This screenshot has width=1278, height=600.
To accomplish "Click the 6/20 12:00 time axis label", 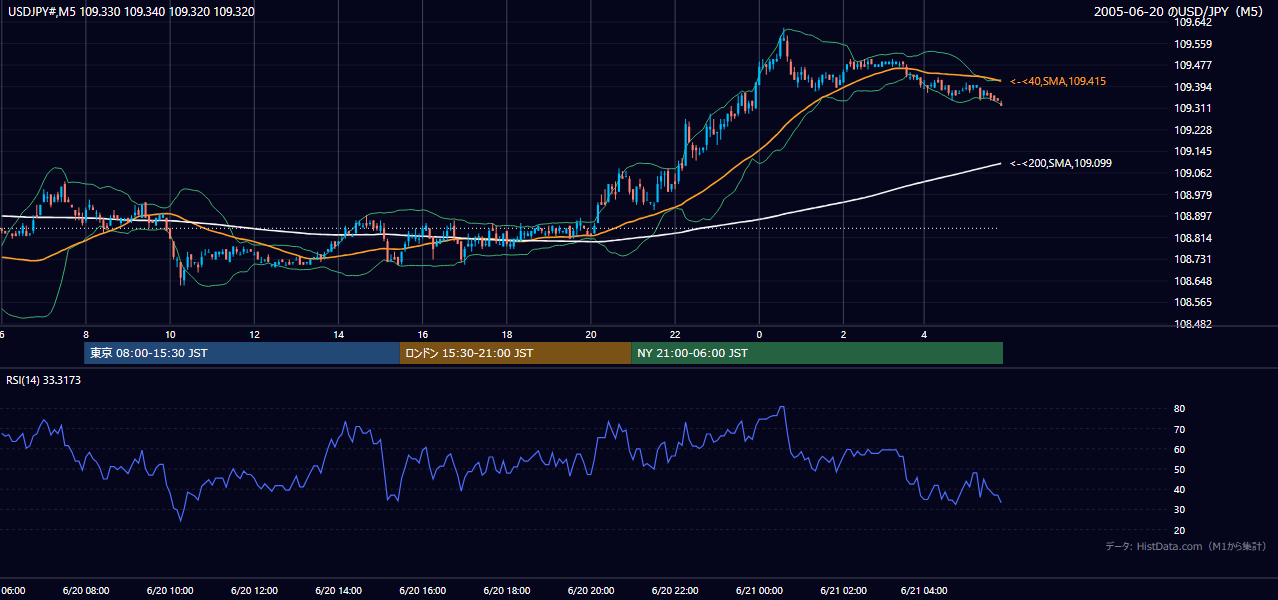I will [x=254, y=591].
